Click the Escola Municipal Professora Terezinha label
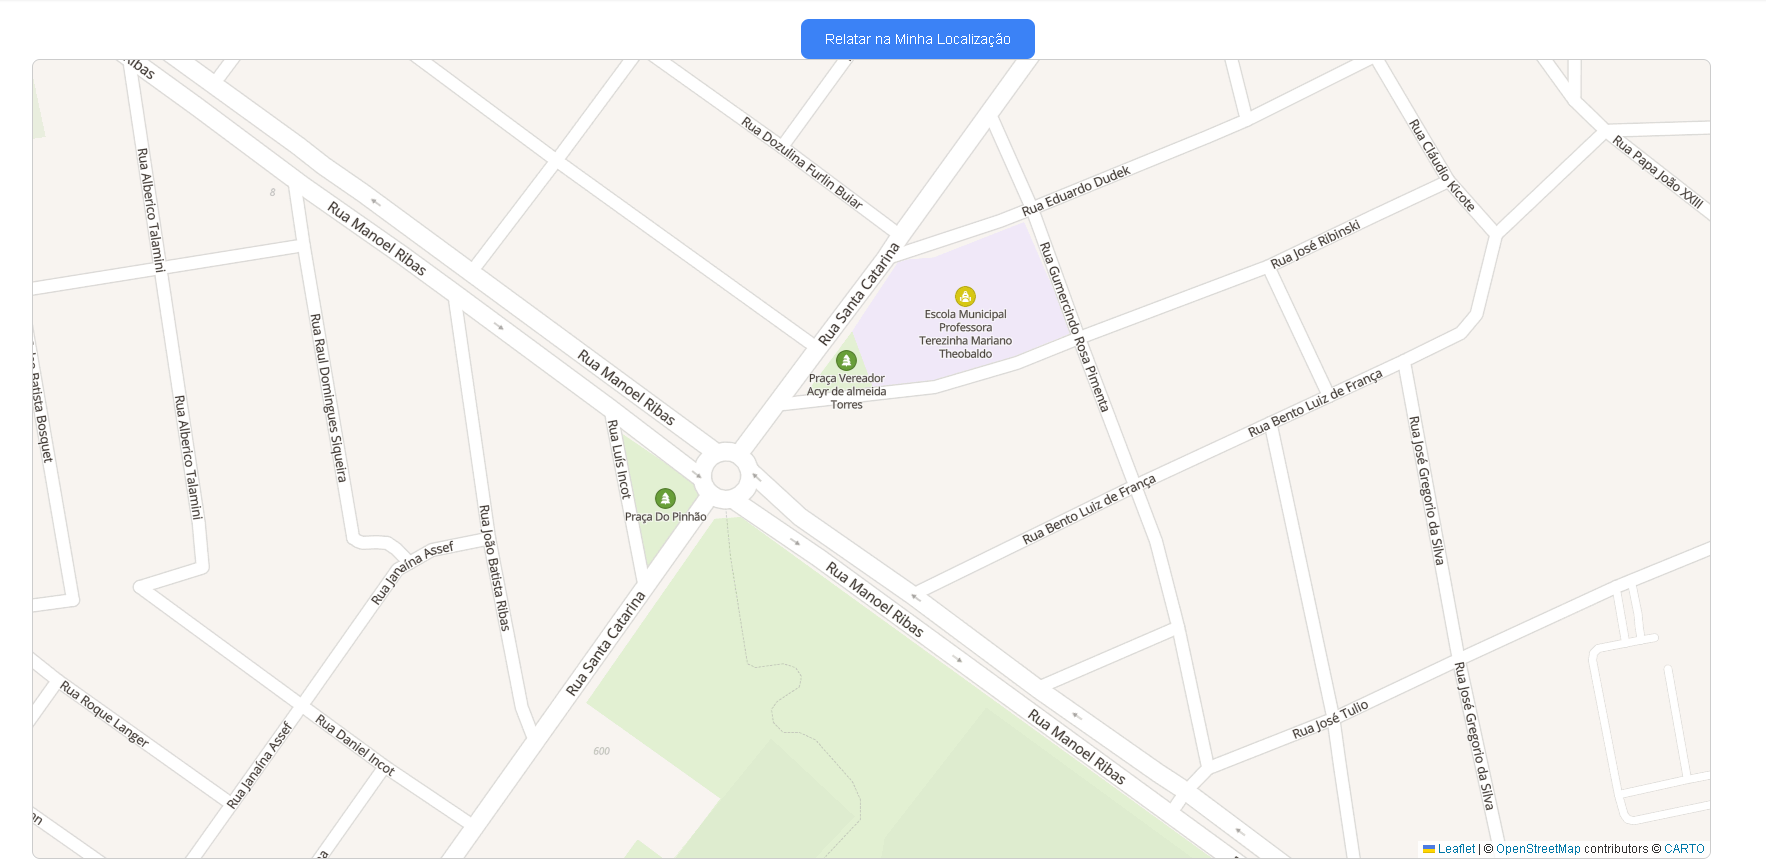The image size is (1766, 867). (x=965, y=334)
